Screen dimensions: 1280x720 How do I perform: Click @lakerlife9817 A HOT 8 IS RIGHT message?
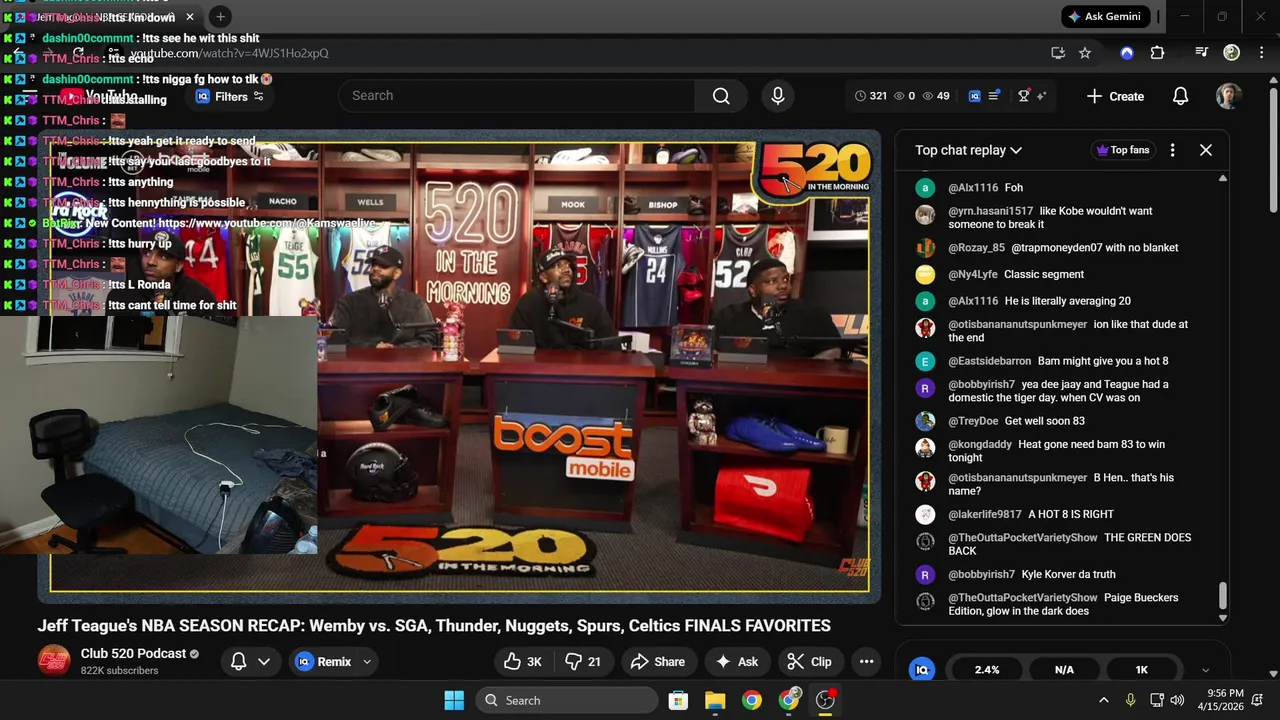(x=1060, y=514)
